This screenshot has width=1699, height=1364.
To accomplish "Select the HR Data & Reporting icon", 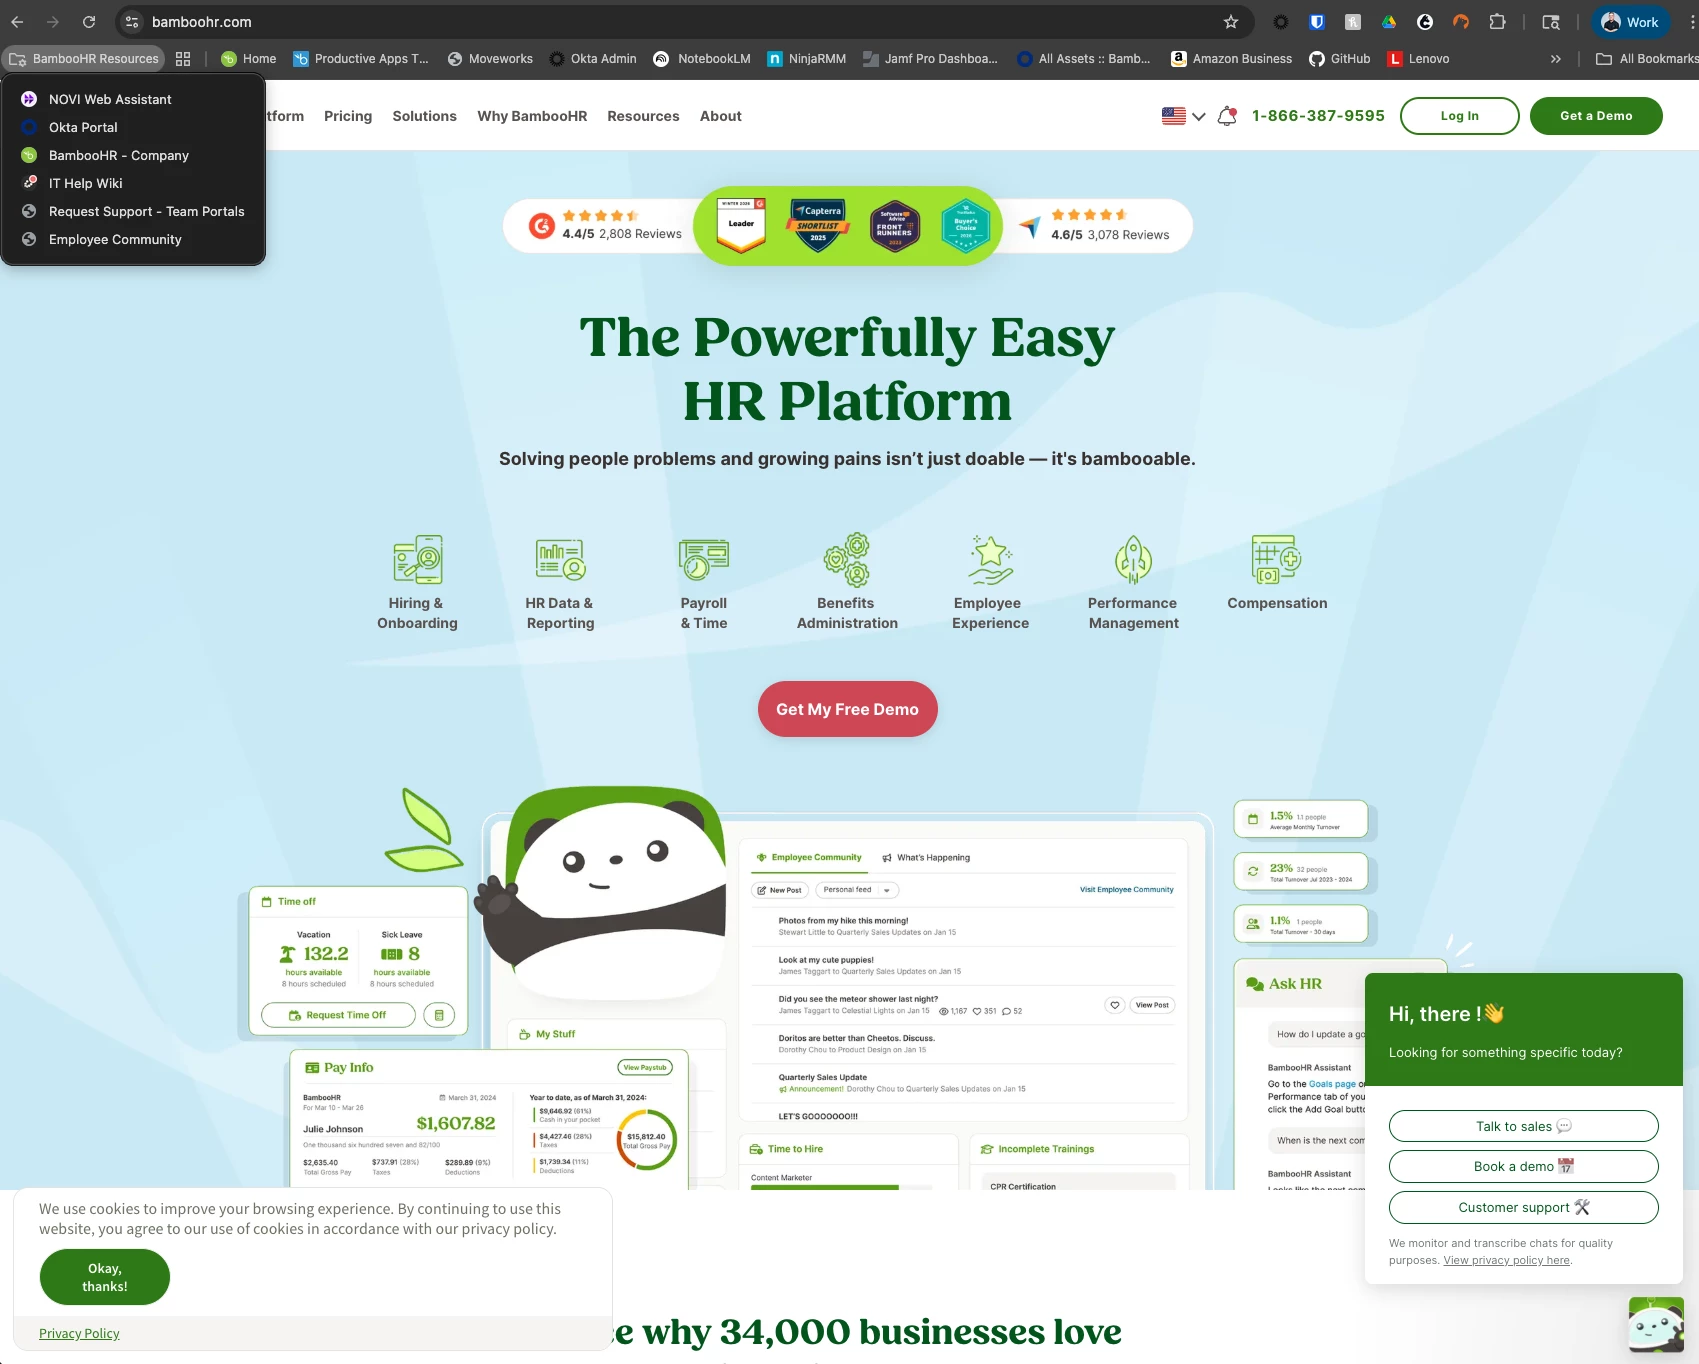I will point(560,560).
